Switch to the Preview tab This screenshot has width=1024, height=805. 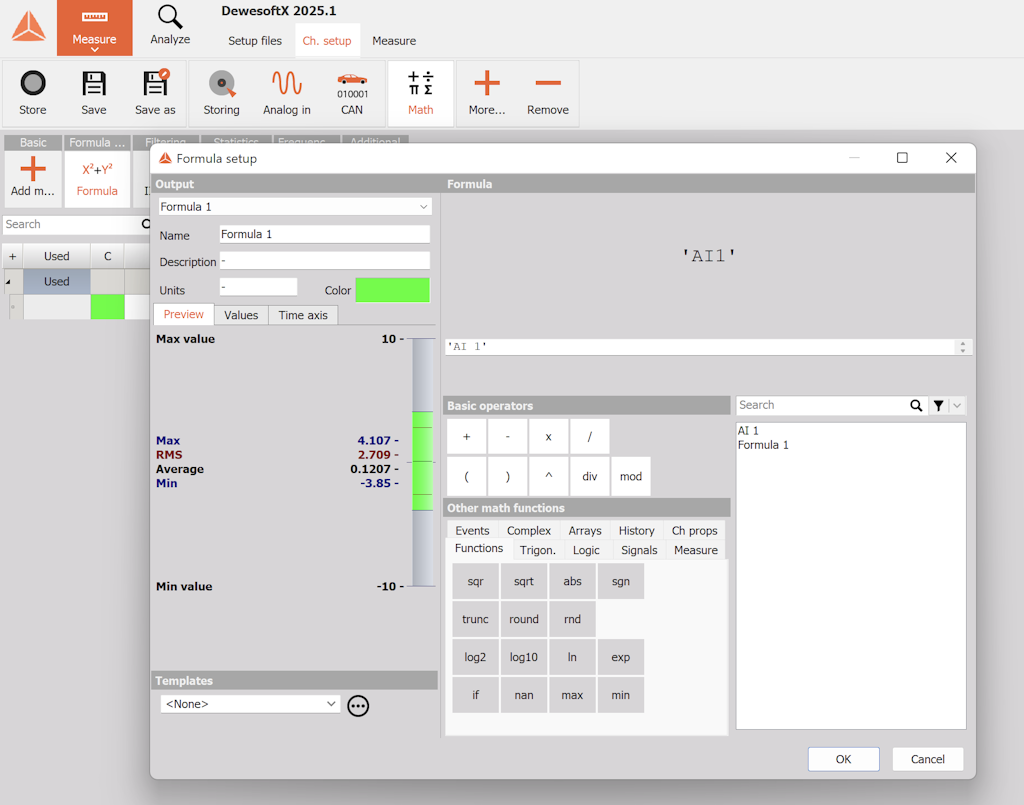coord(184,315)
